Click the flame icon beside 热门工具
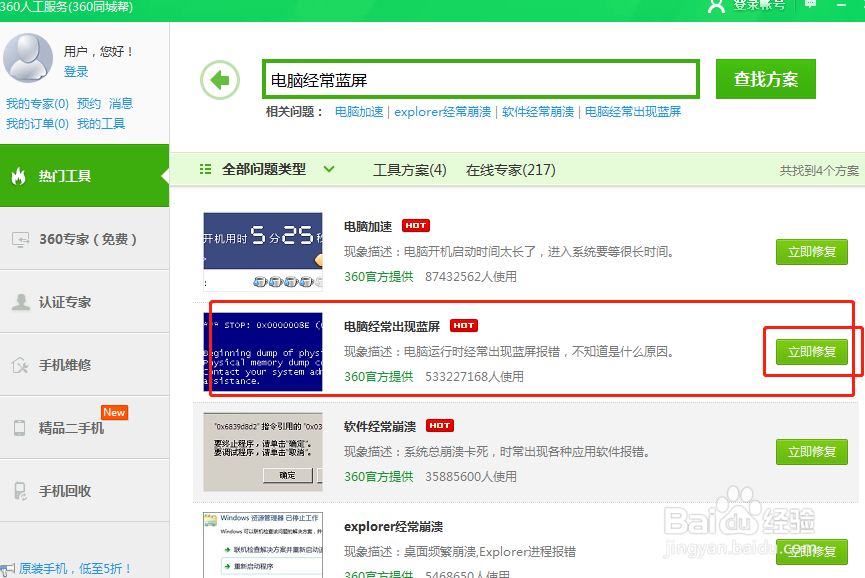Screen dimensions: 865x578 pyautogui.click(x=19, y=176)
